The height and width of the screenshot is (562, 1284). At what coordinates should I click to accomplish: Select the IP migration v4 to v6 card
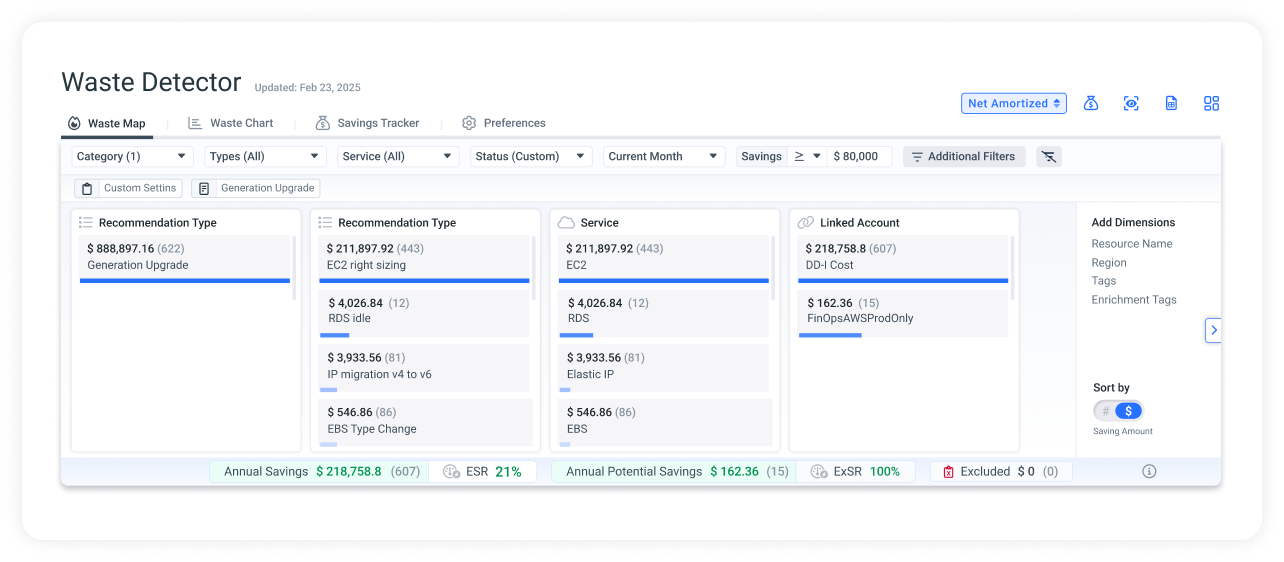pyautogui.click(x=424, y=367)
